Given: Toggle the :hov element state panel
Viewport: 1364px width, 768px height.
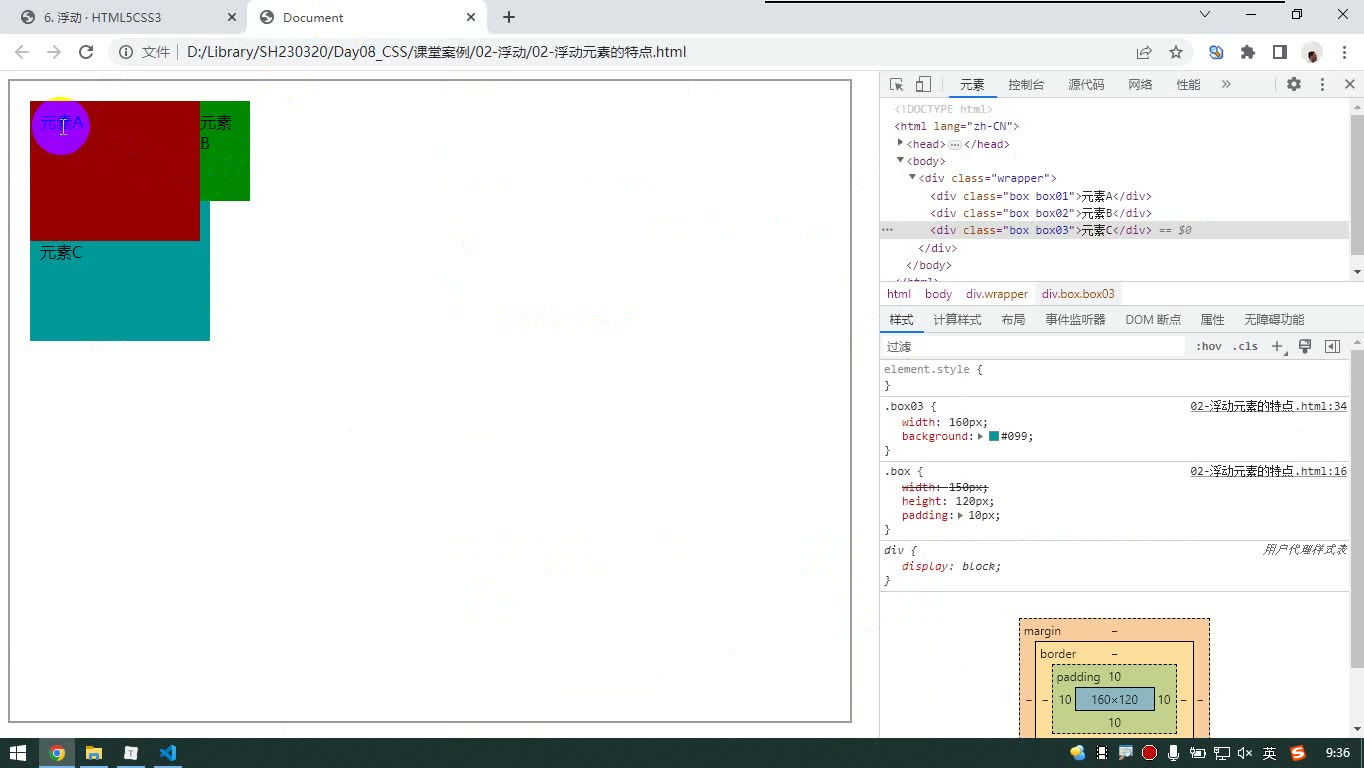Looking at the screenshot, I should (x=1208, y=346).
